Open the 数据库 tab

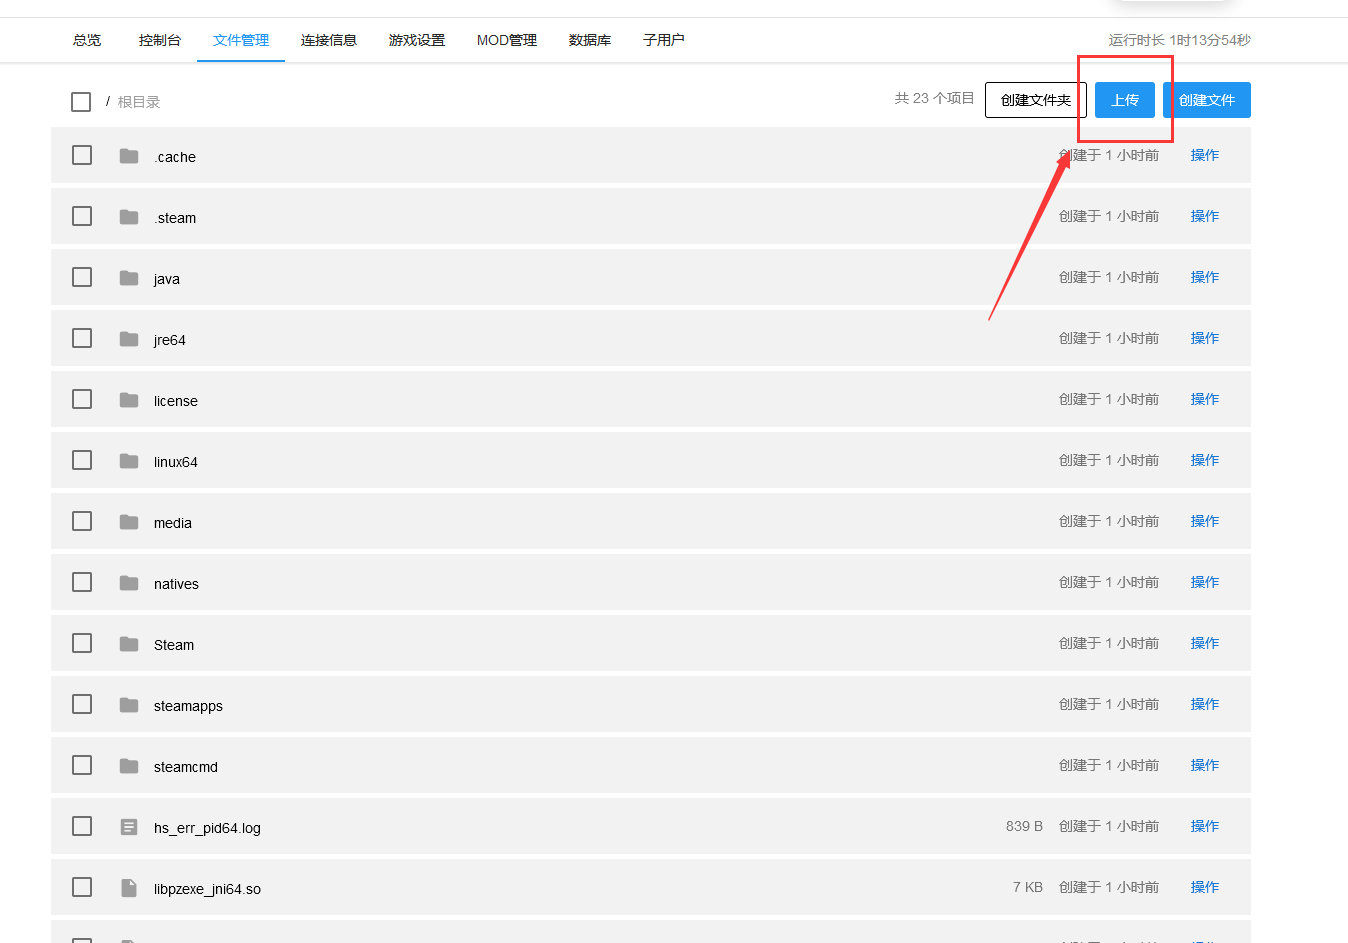click(590, 40)
